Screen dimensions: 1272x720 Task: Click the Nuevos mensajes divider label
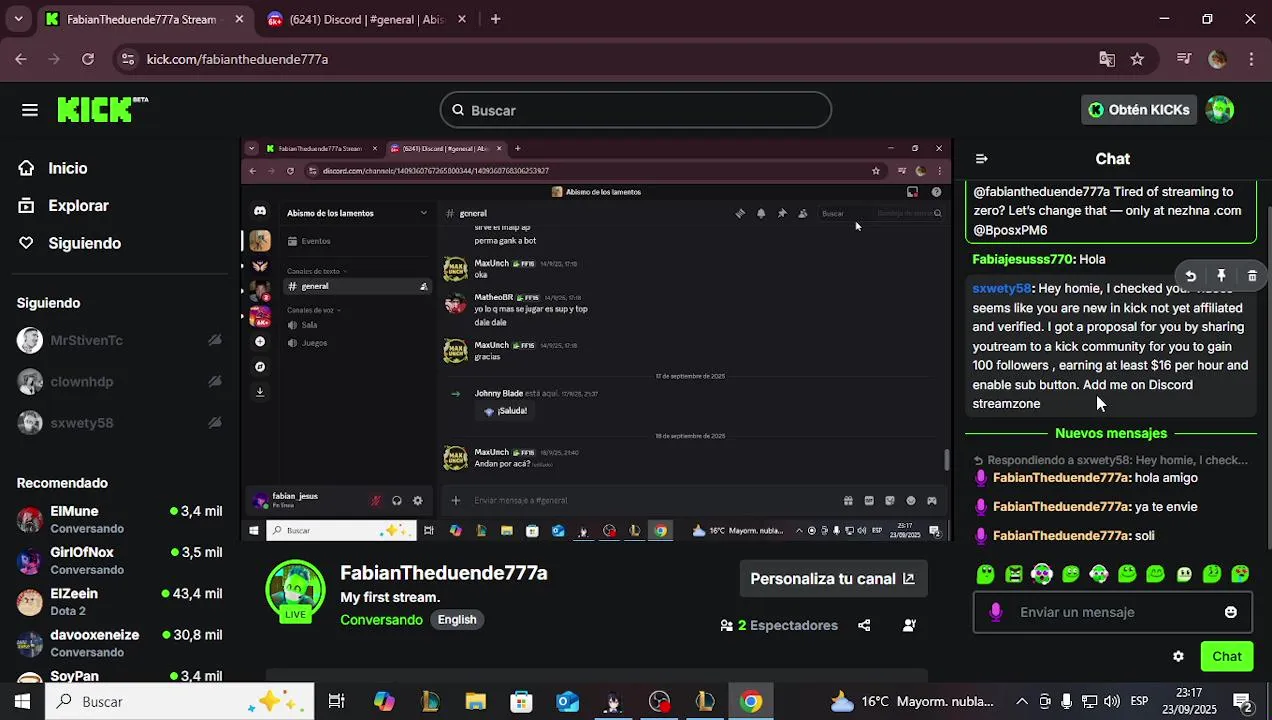[1111, 434]
